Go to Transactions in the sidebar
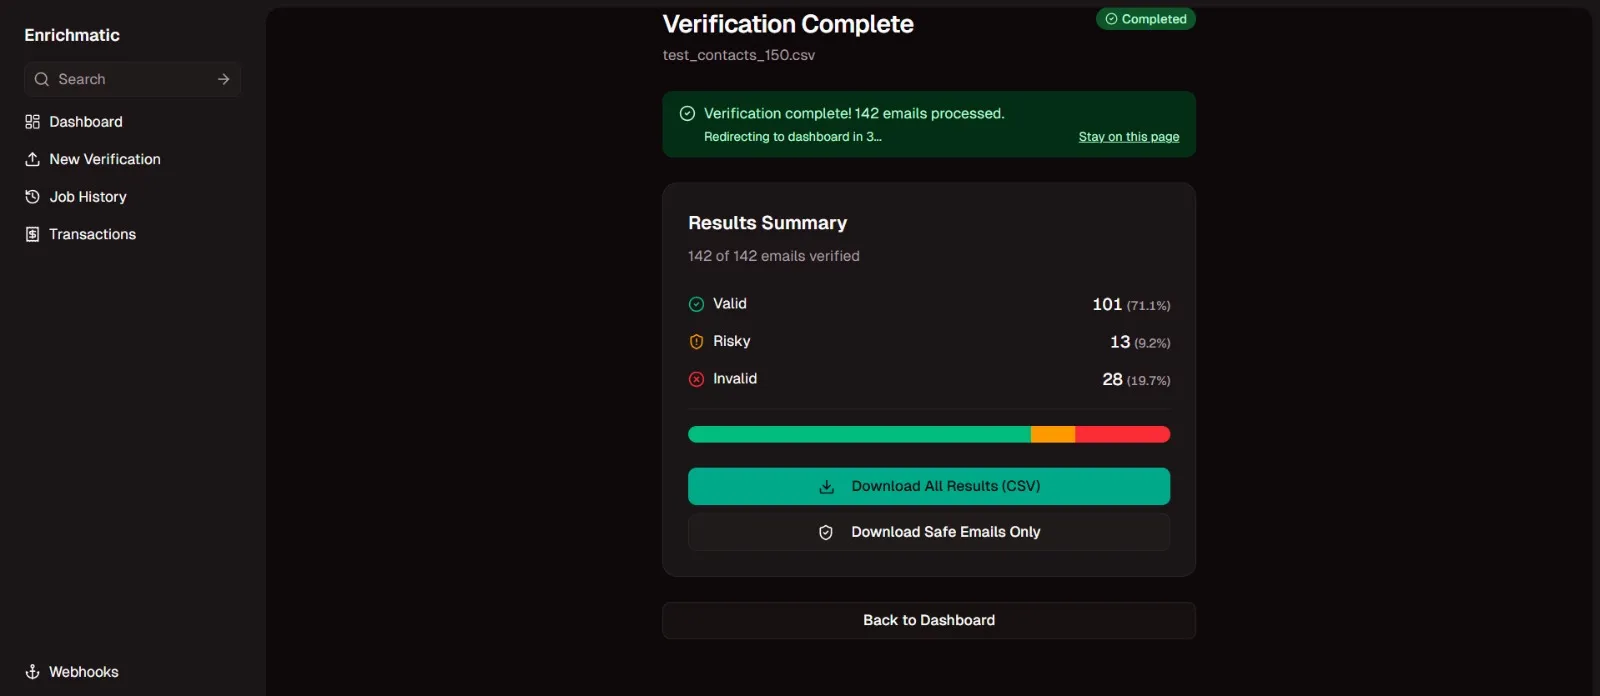Viewport: 1600px width, 696px height. (x=92, y=234)
